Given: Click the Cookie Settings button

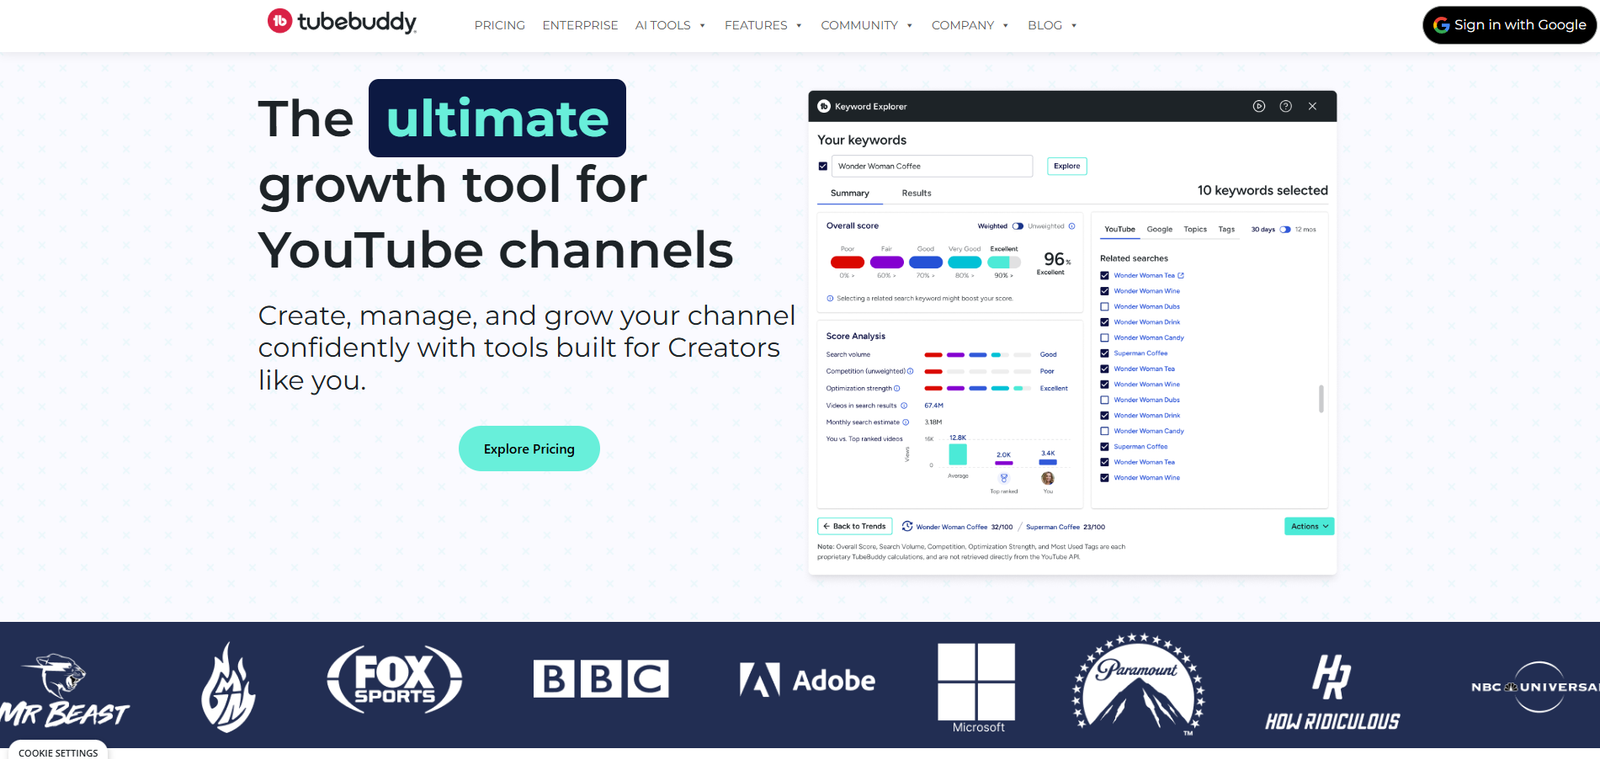Looking at the screenshot, I should [x=58, y=752].
